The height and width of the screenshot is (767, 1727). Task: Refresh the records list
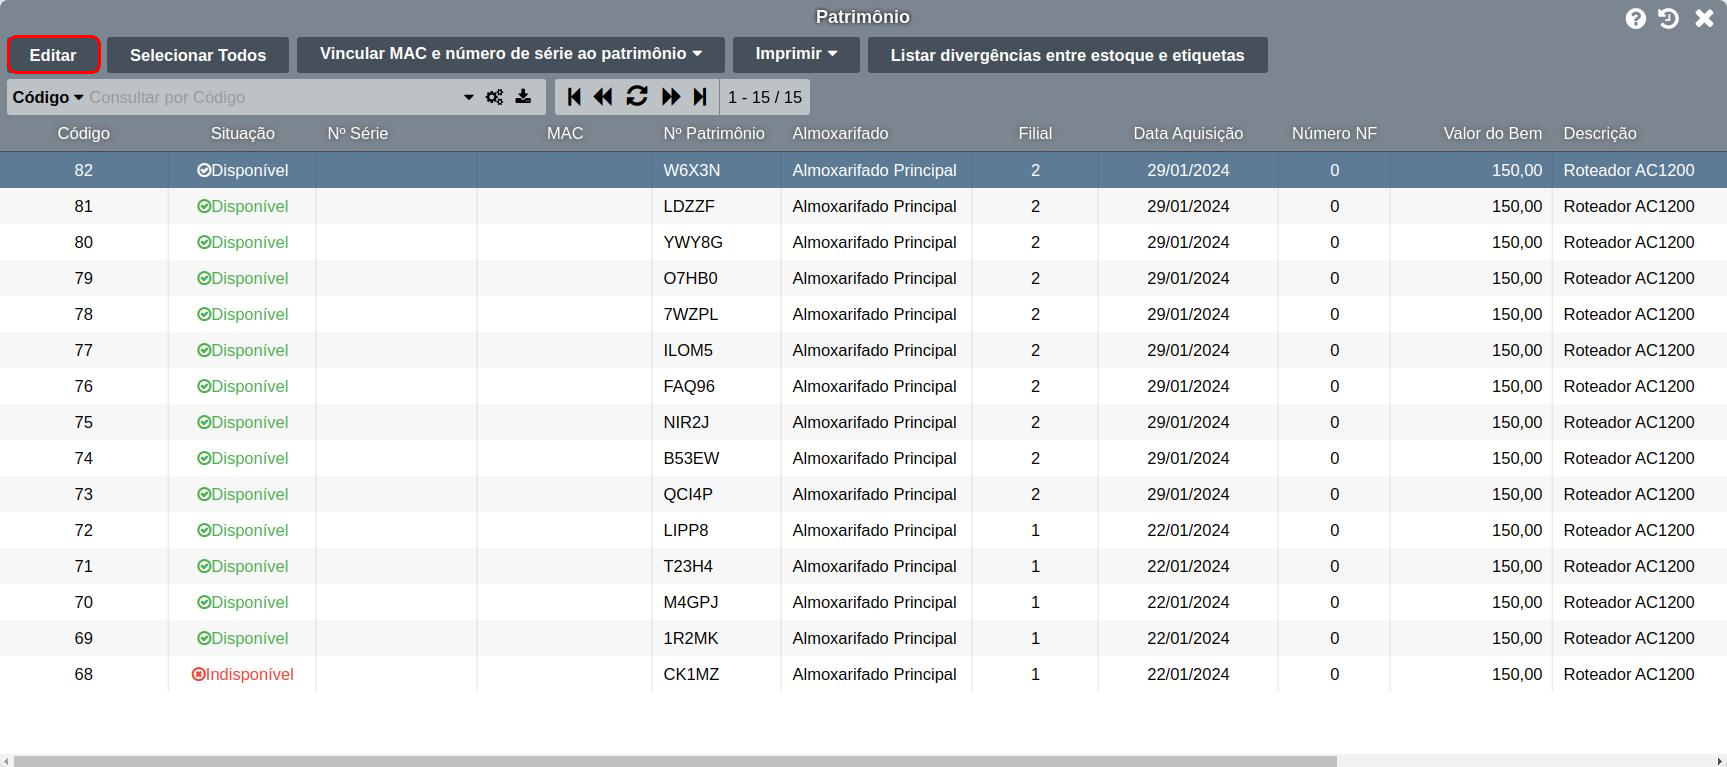pyautogui.click(x=637, y=97)
